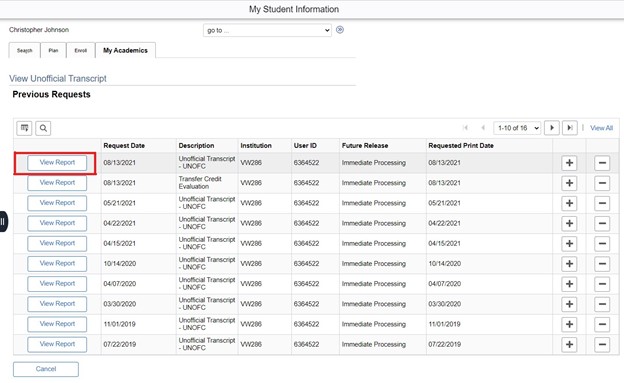Click the grid find magnifier icon
The height and width of the screenshot is (383, 624).
[43, 128]
